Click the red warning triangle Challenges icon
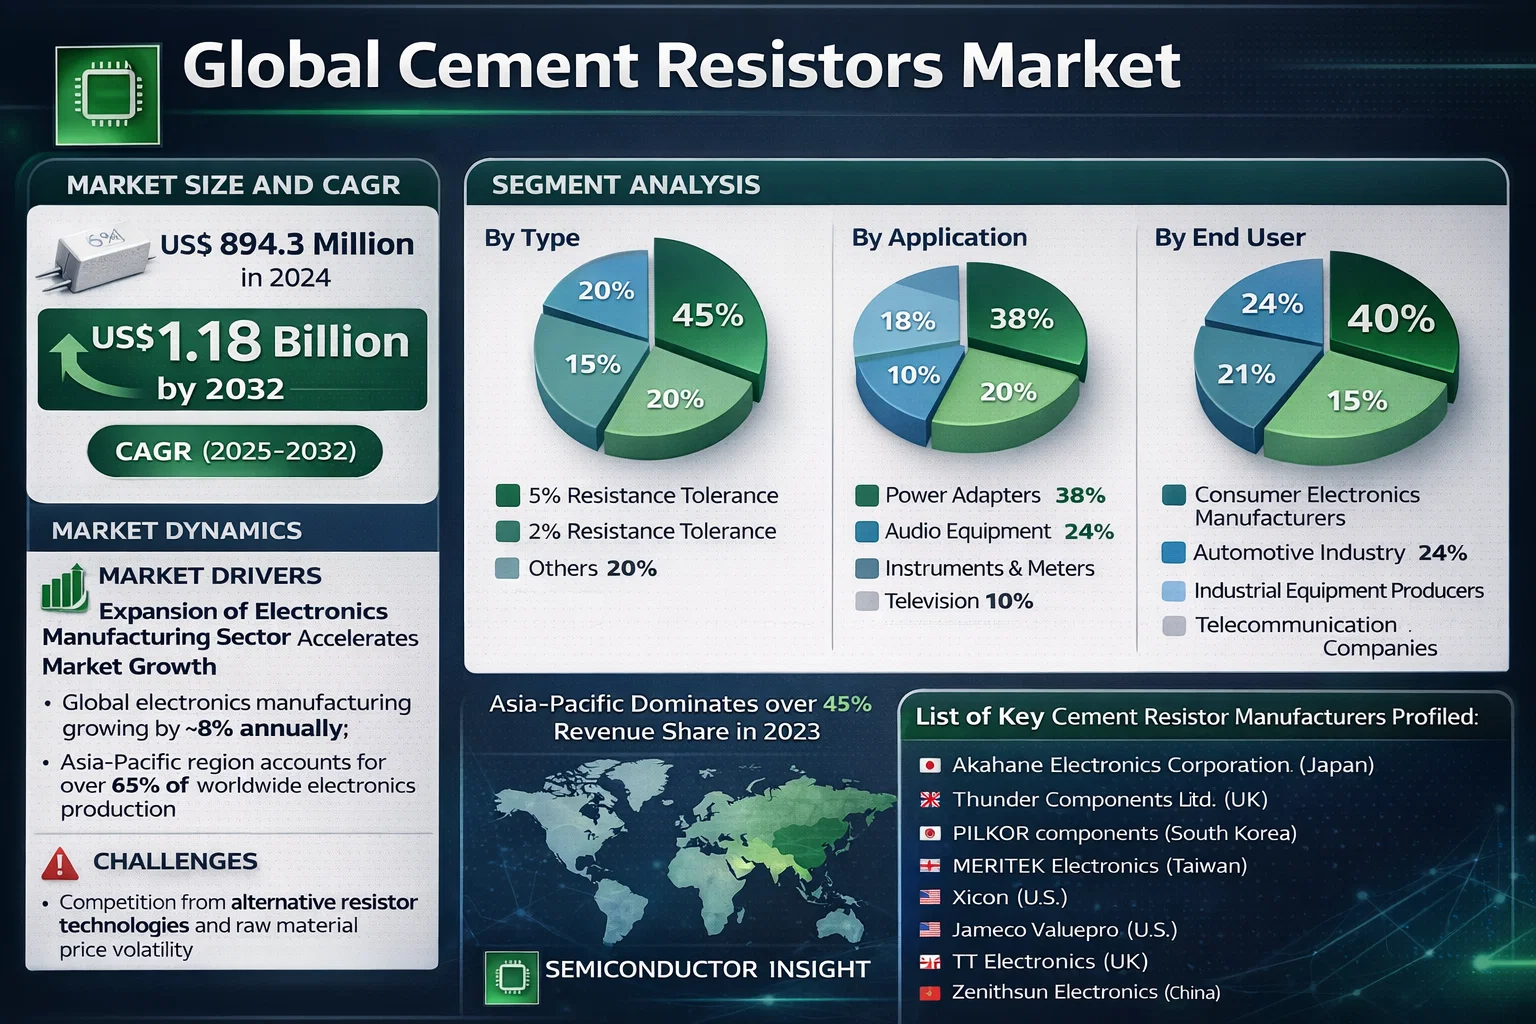The height and width of the screenshot is (1024, 1536). pos(61,863)
